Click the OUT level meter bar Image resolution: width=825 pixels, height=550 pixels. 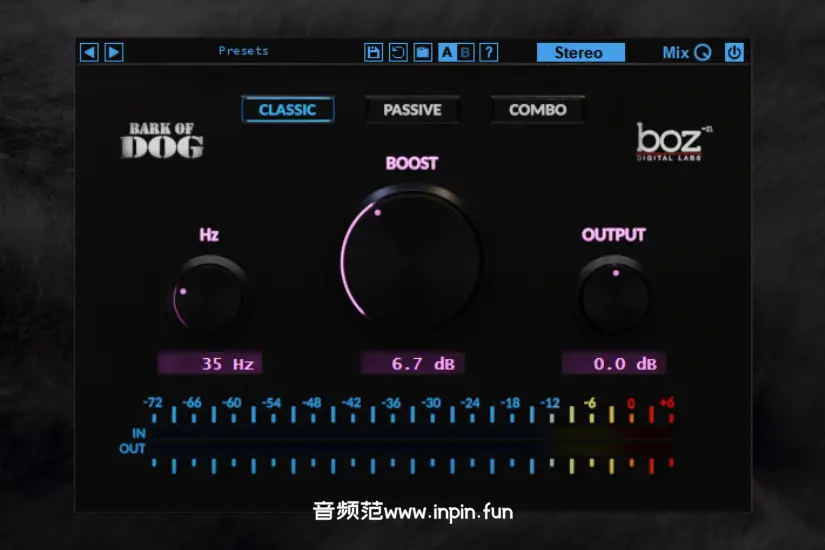click(413, 448)
